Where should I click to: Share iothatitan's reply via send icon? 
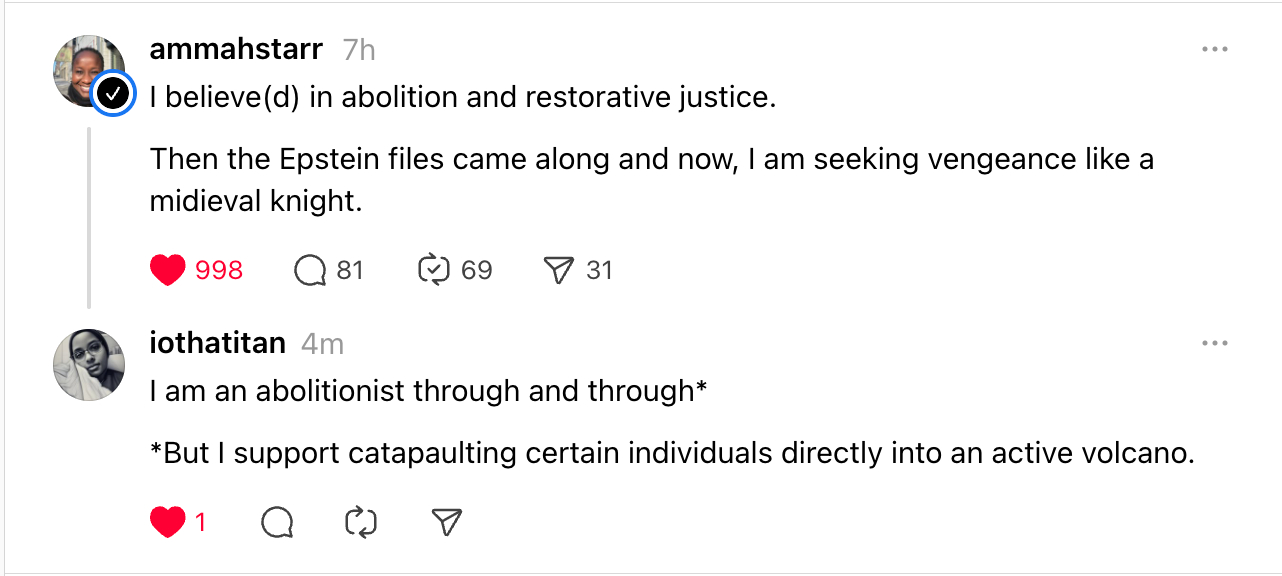[x=446, y=522]
